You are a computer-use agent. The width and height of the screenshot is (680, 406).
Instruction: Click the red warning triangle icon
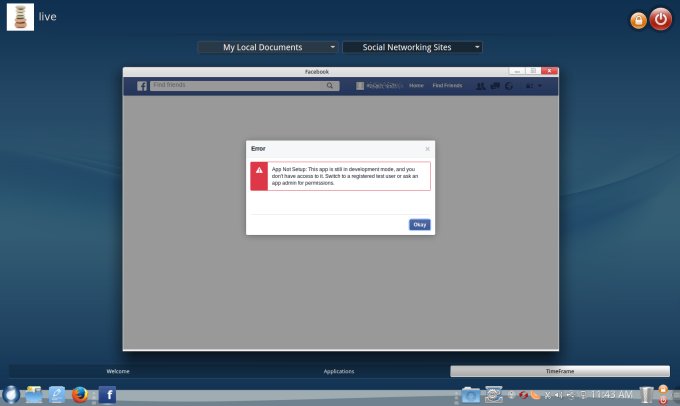259,170
